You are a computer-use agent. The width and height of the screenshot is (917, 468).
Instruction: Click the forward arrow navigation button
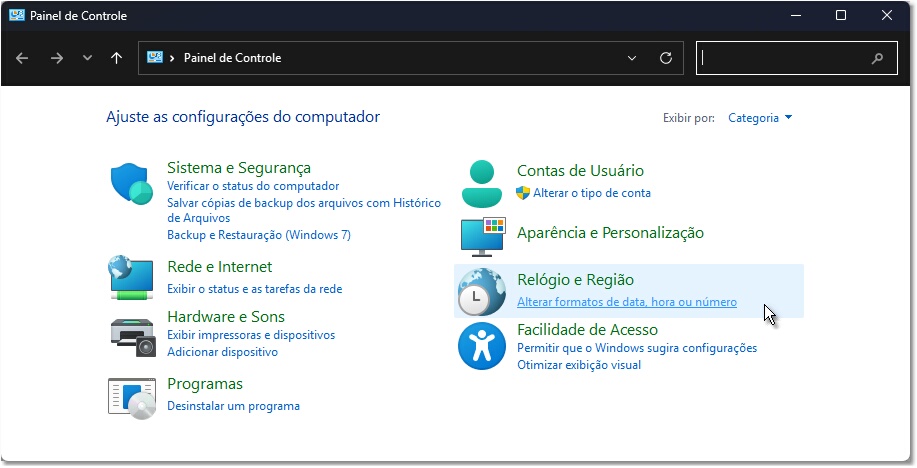coord(57,58)
